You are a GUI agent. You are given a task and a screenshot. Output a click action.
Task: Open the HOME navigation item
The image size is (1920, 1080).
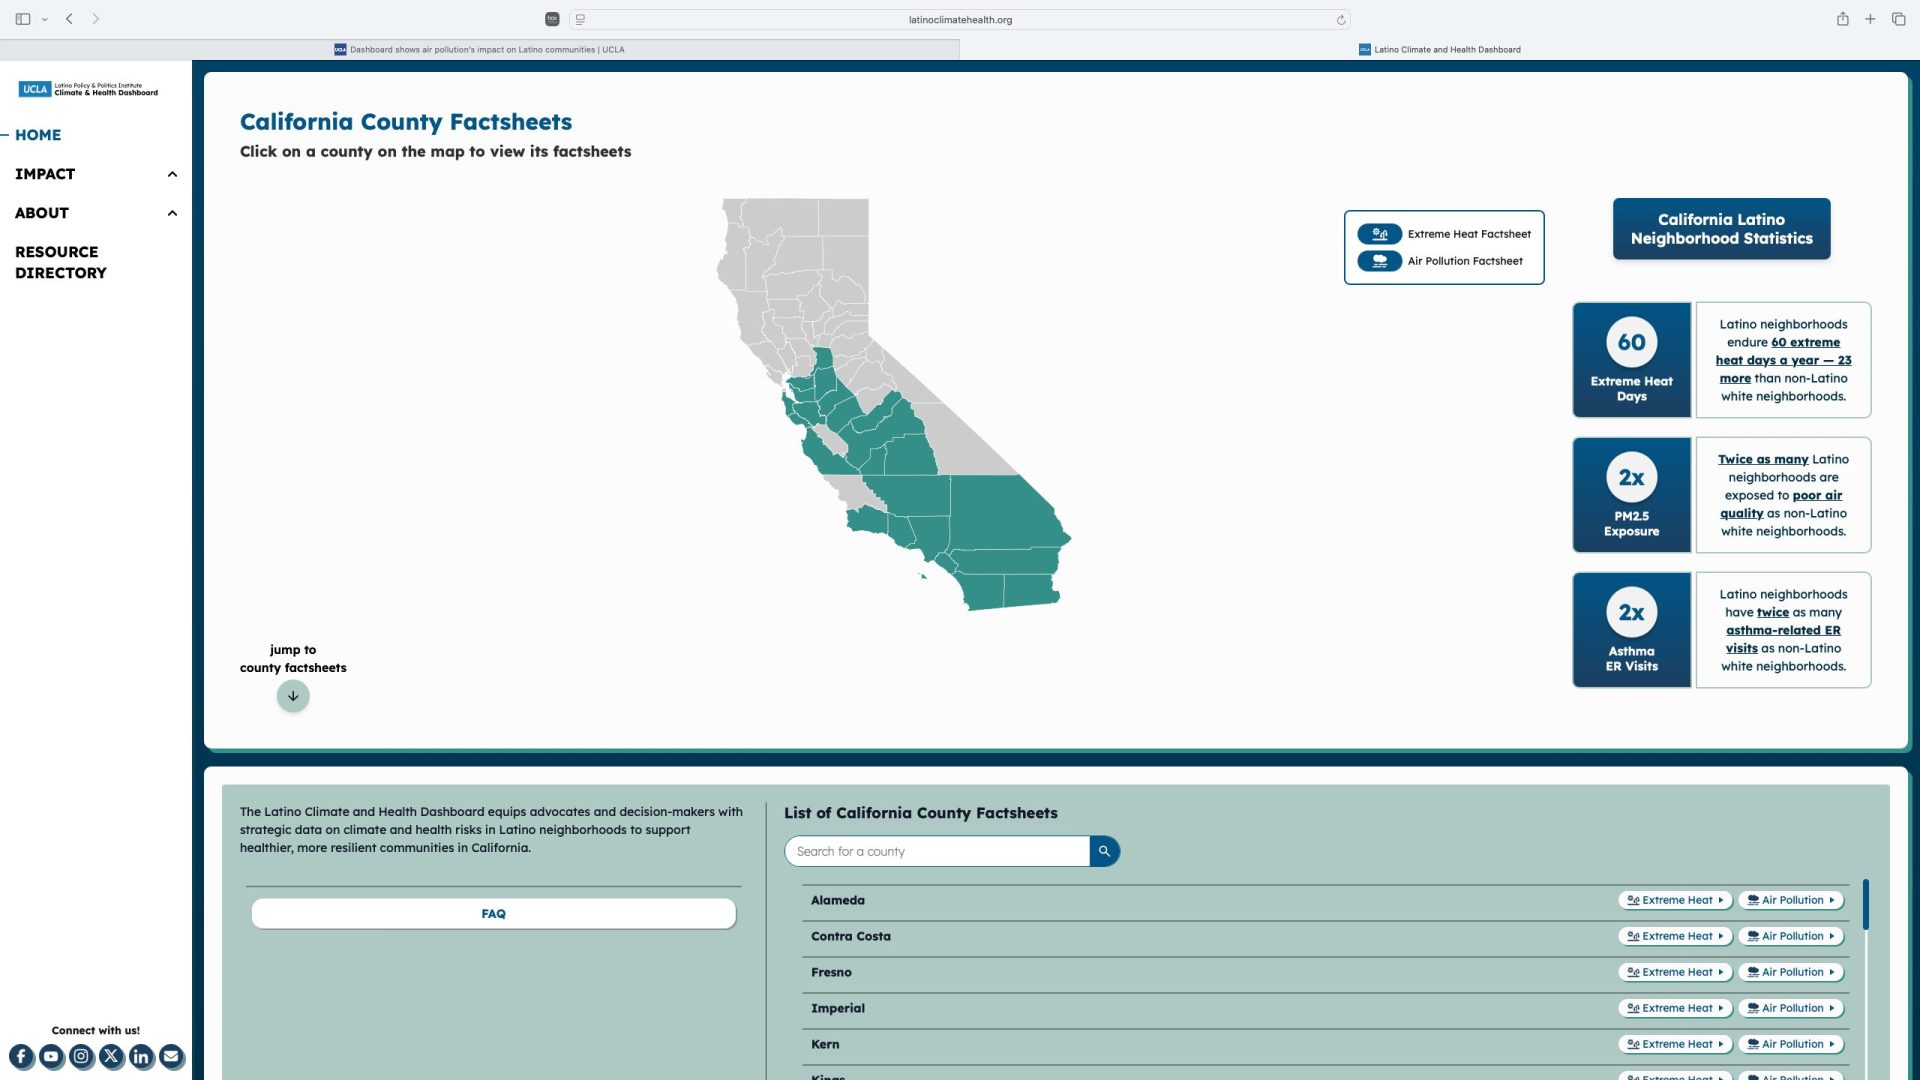38,135
